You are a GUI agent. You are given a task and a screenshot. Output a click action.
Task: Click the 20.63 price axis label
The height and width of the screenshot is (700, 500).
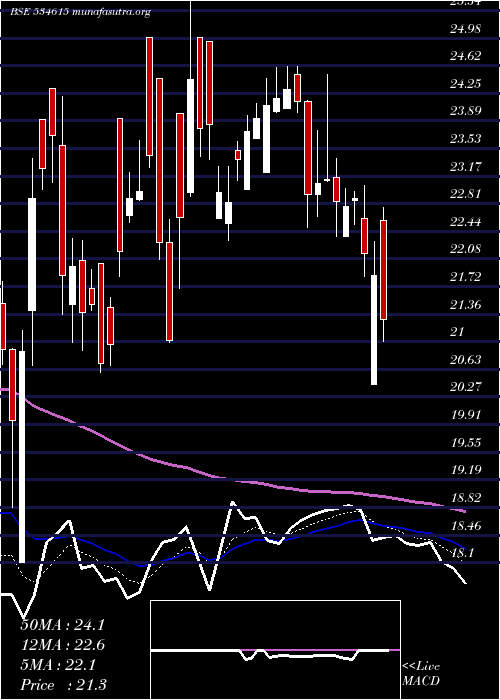click(x=465, y=359)
